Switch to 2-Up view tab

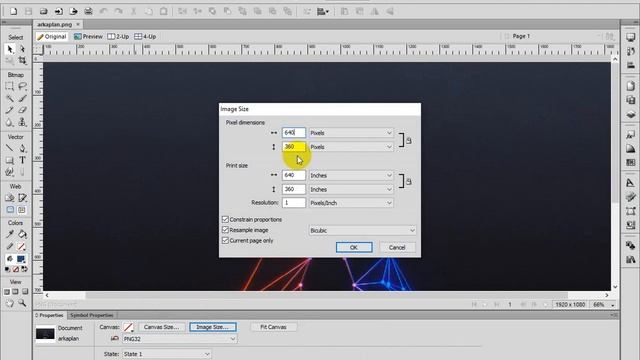pos(118,37)
